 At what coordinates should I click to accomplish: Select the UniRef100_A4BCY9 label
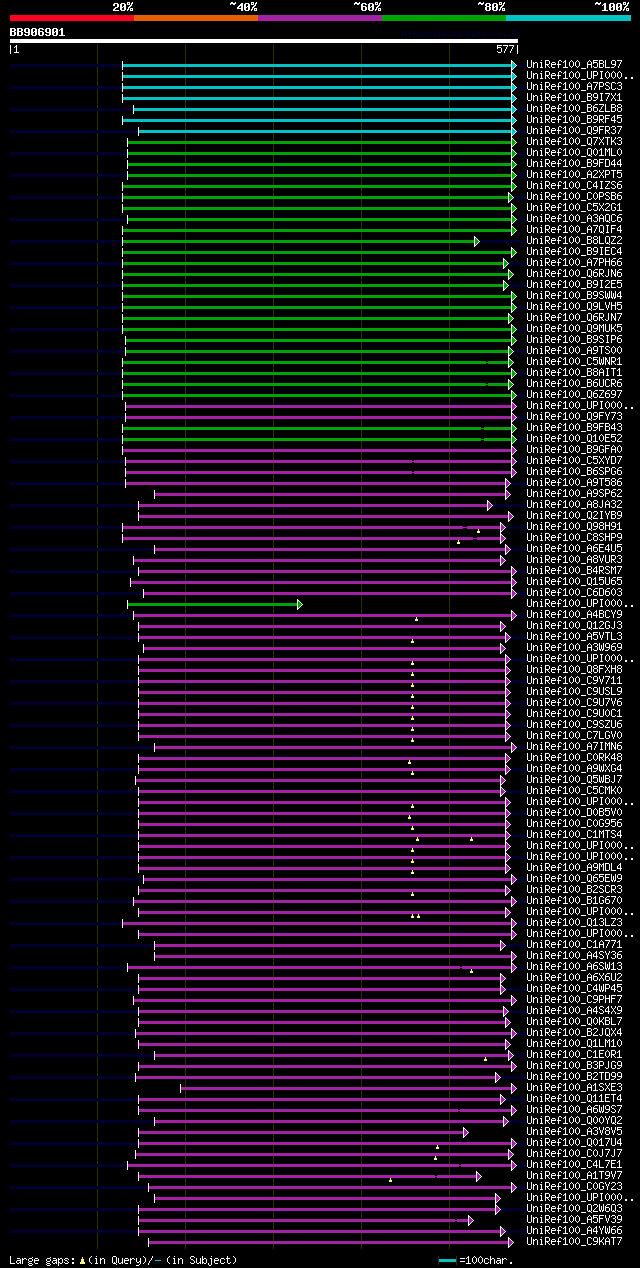point(574,615)
